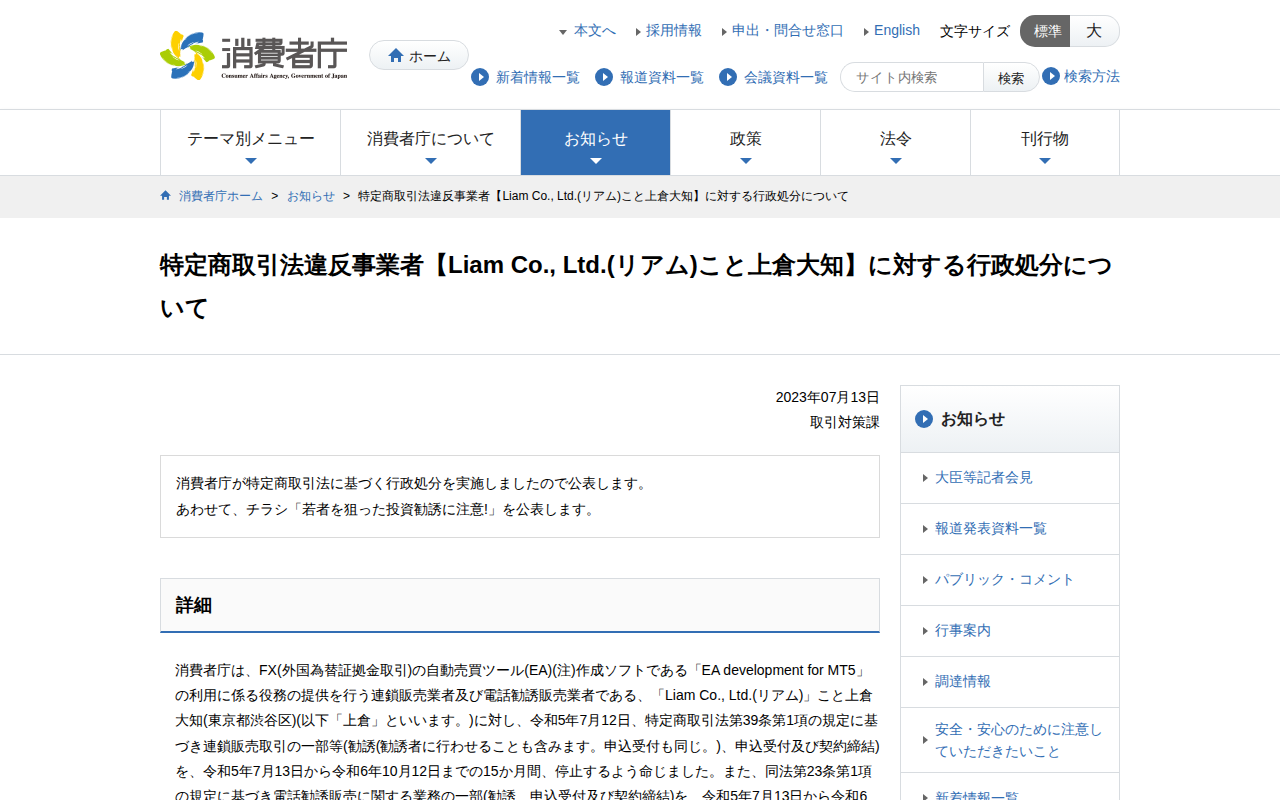Click the Consumer Affairs Agency logo
This screenshot has height=800, width=1280.
click(254, 55)
